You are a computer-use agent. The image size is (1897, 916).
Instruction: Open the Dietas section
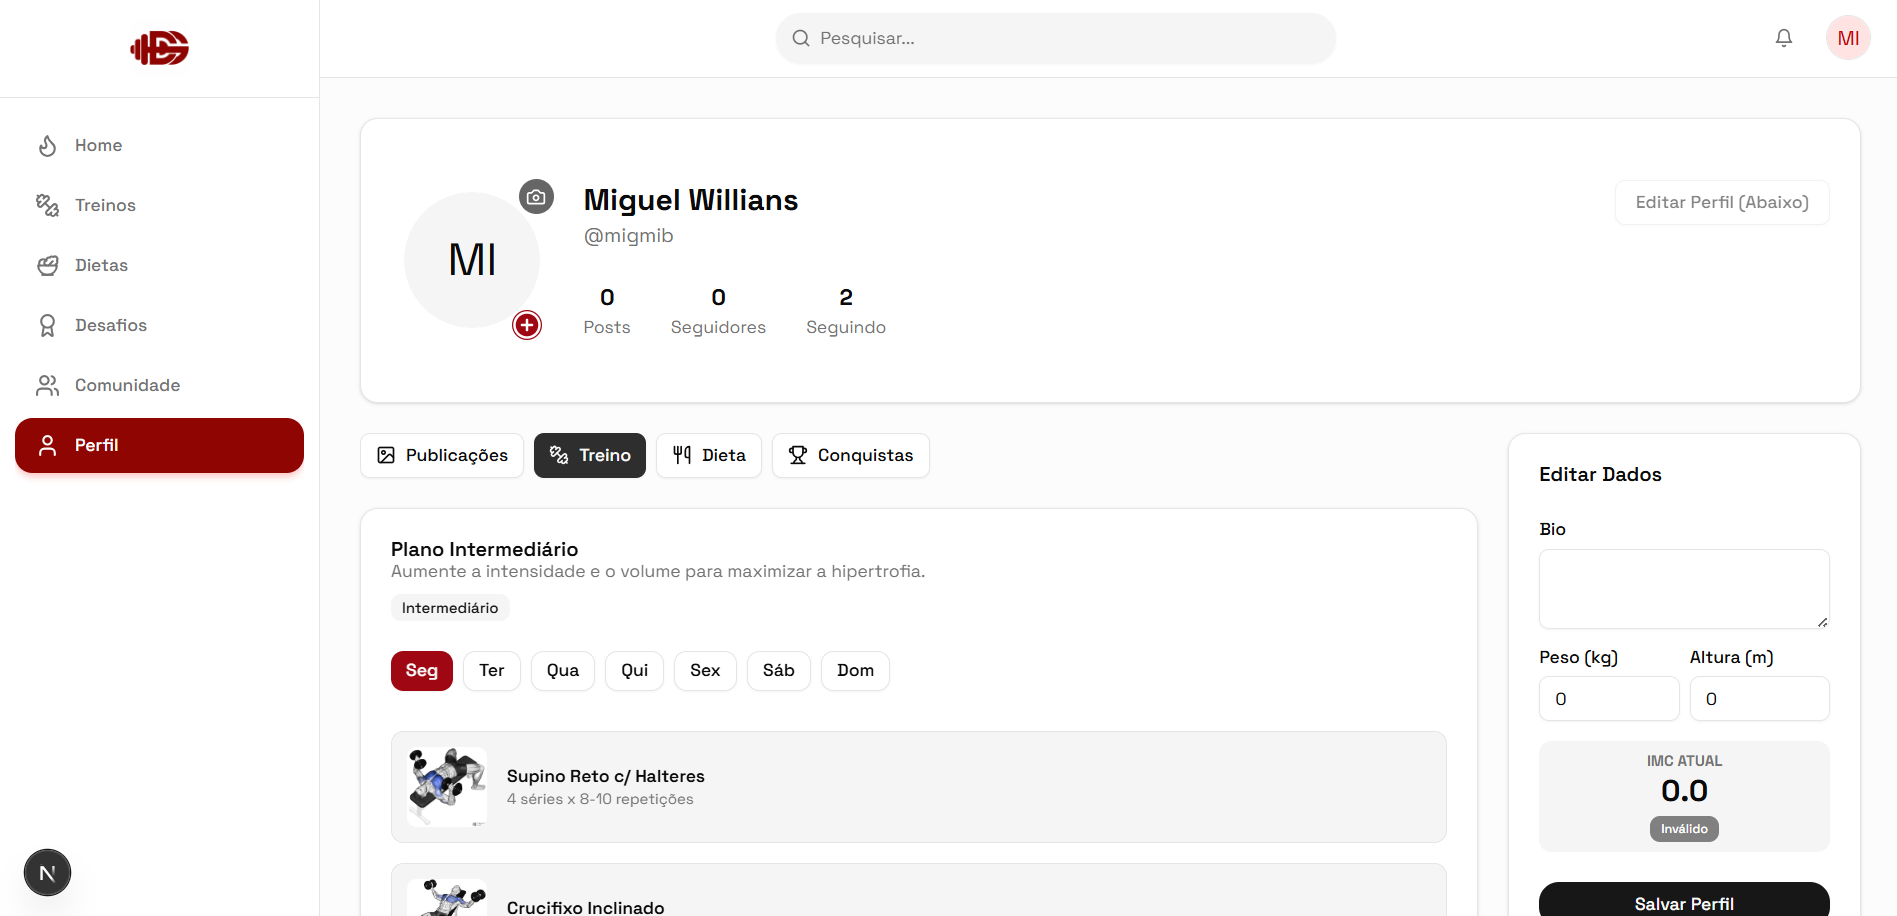tap(101, 265)
